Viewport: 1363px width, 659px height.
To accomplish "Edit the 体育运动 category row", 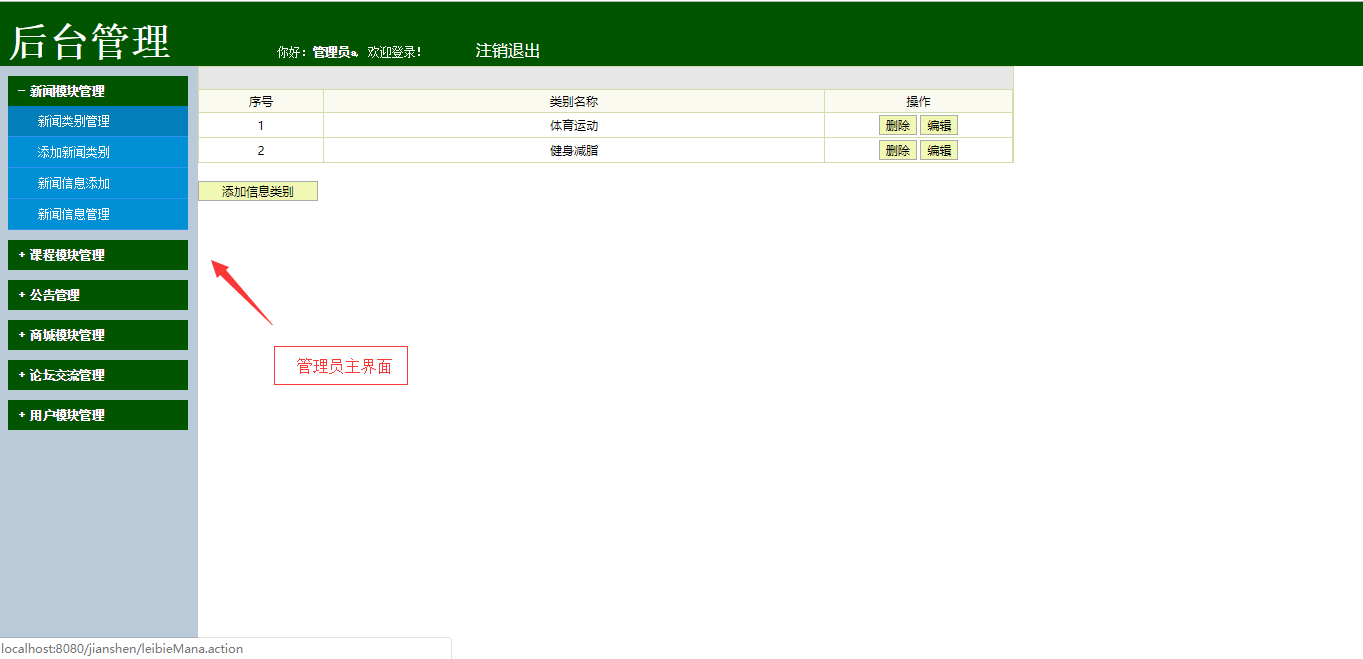I will [939, 125].
